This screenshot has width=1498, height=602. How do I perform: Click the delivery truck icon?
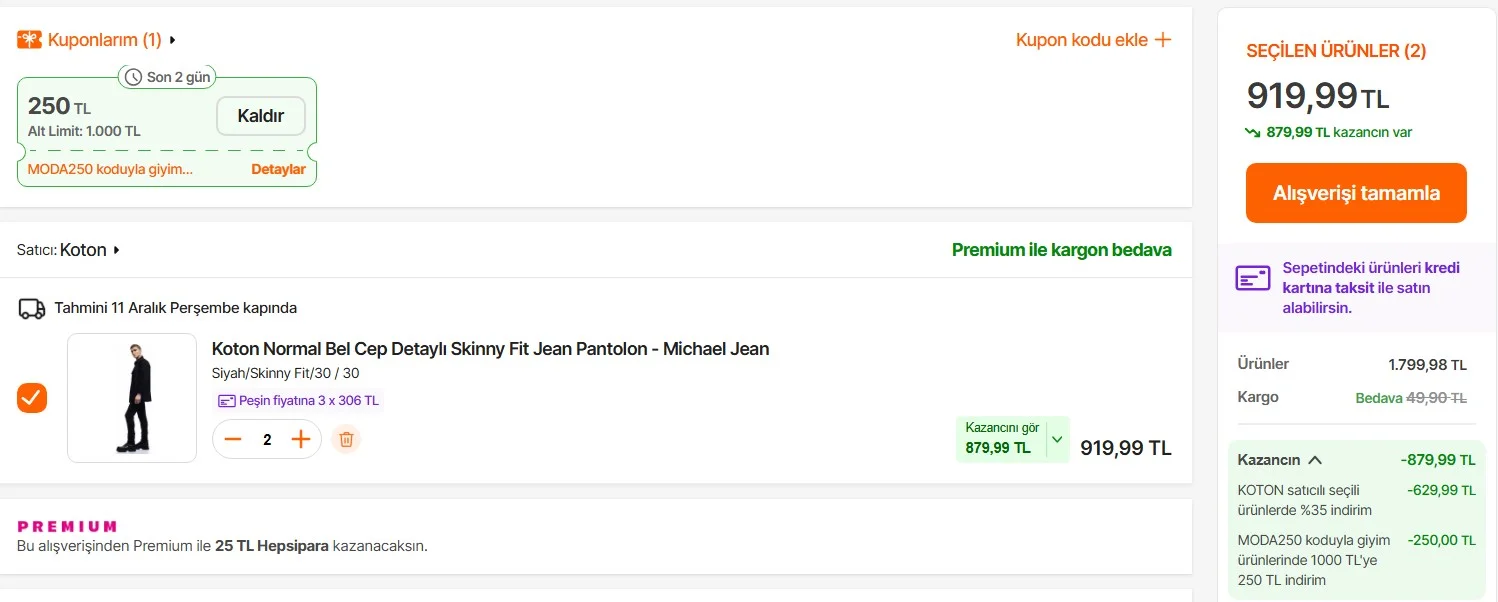(x=32, y=308)
